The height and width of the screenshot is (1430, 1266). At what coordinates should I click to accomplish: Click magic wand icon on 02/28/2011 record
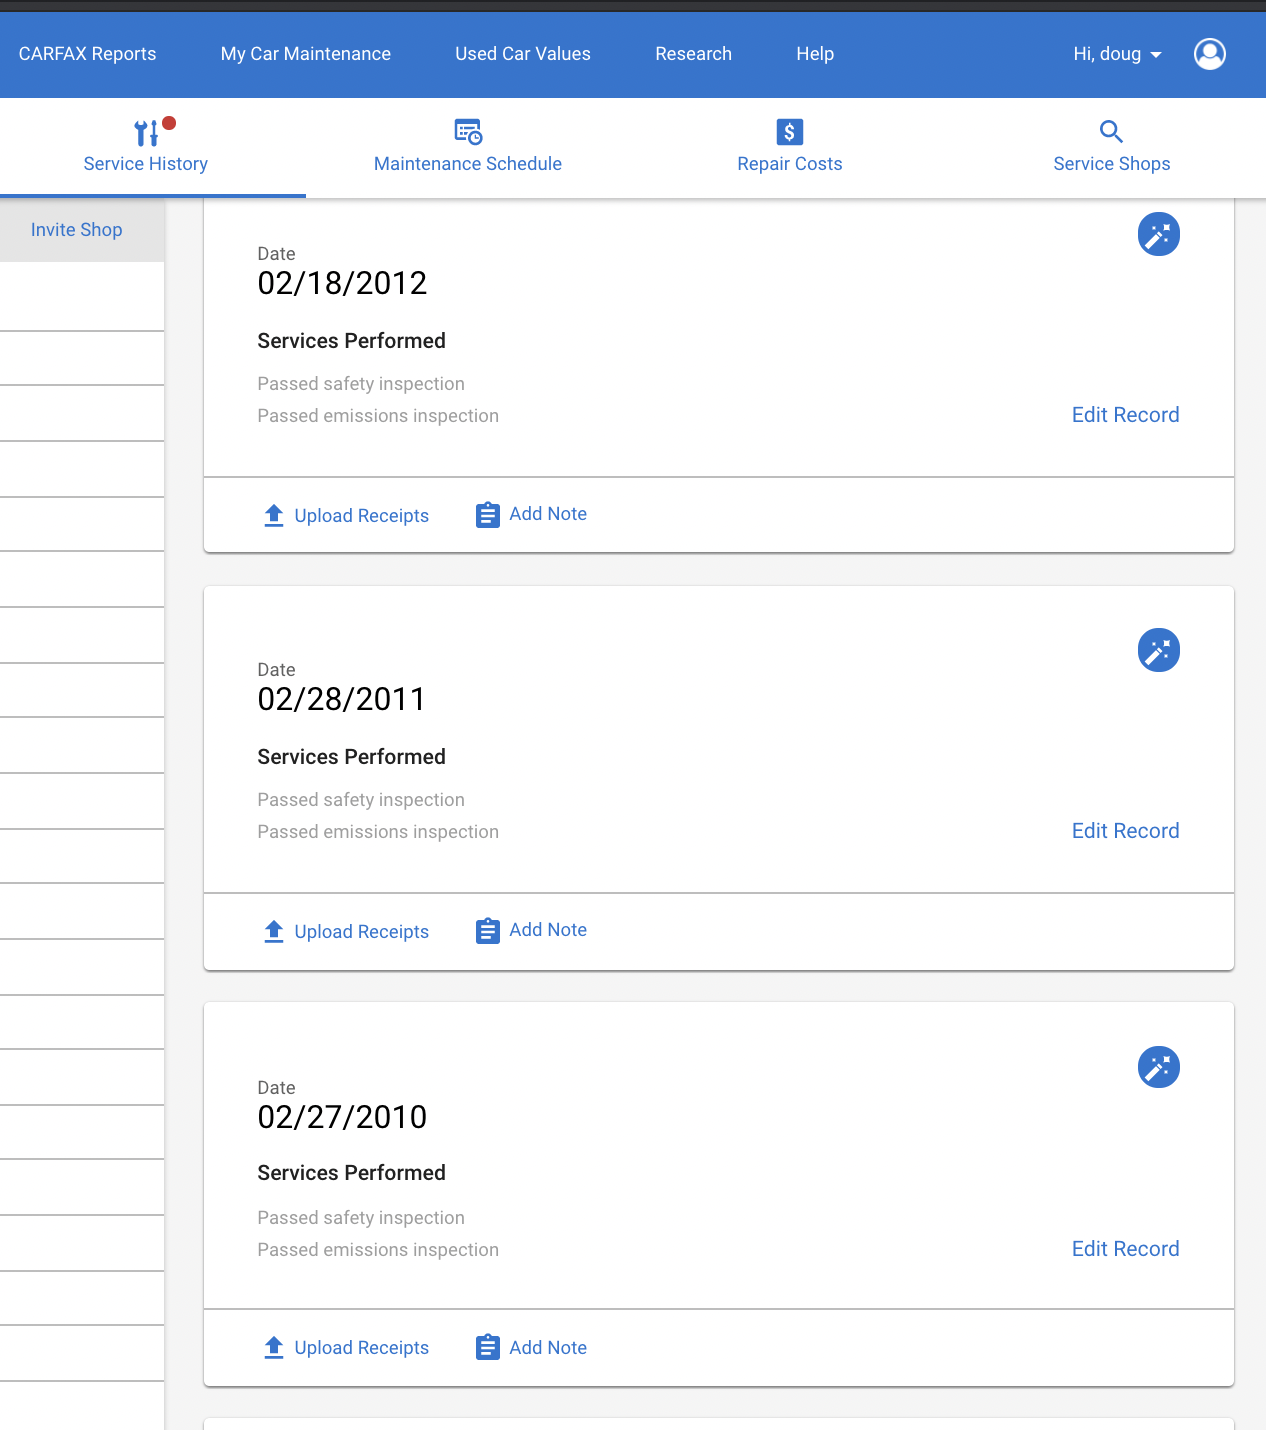1158,650
